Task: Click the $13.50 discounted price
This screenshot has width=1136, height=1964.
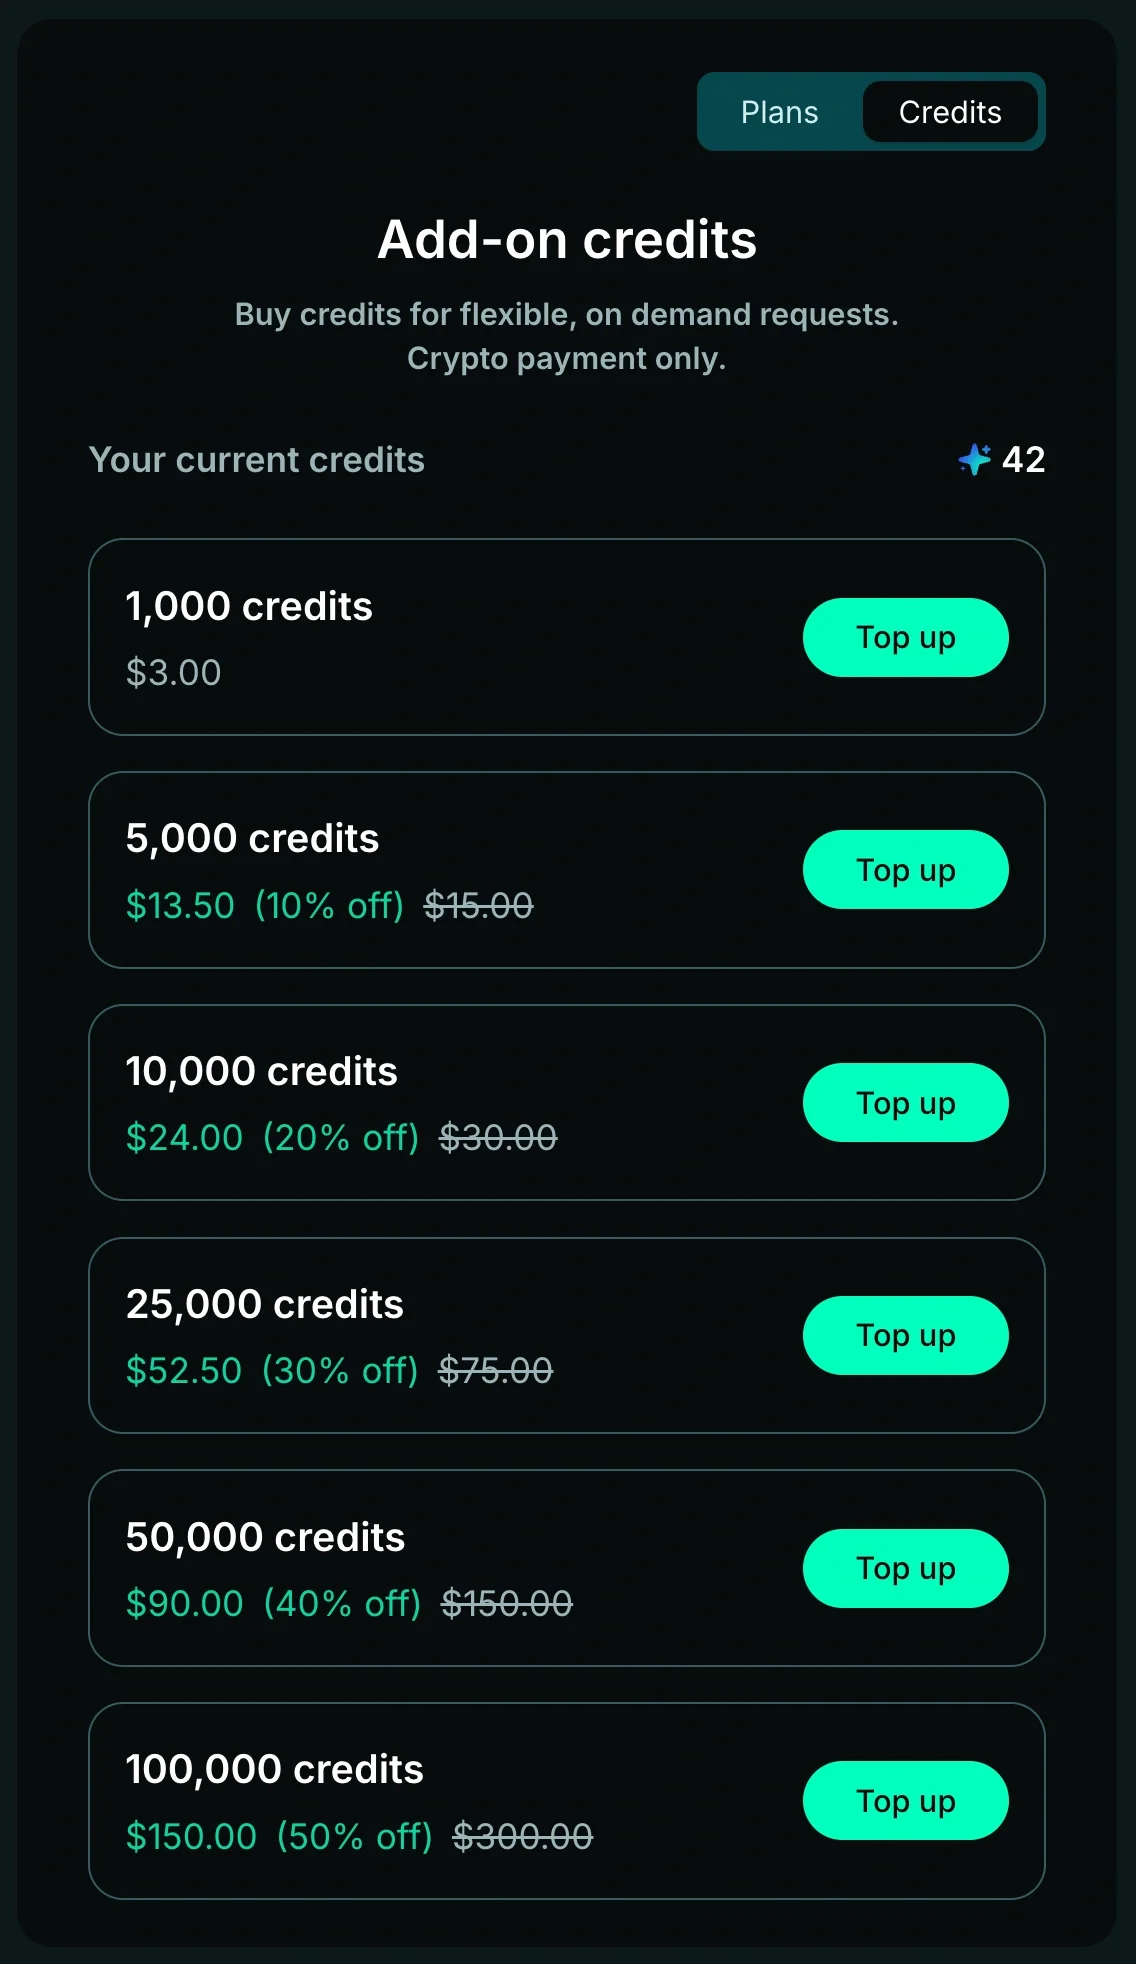Action: 180,905
